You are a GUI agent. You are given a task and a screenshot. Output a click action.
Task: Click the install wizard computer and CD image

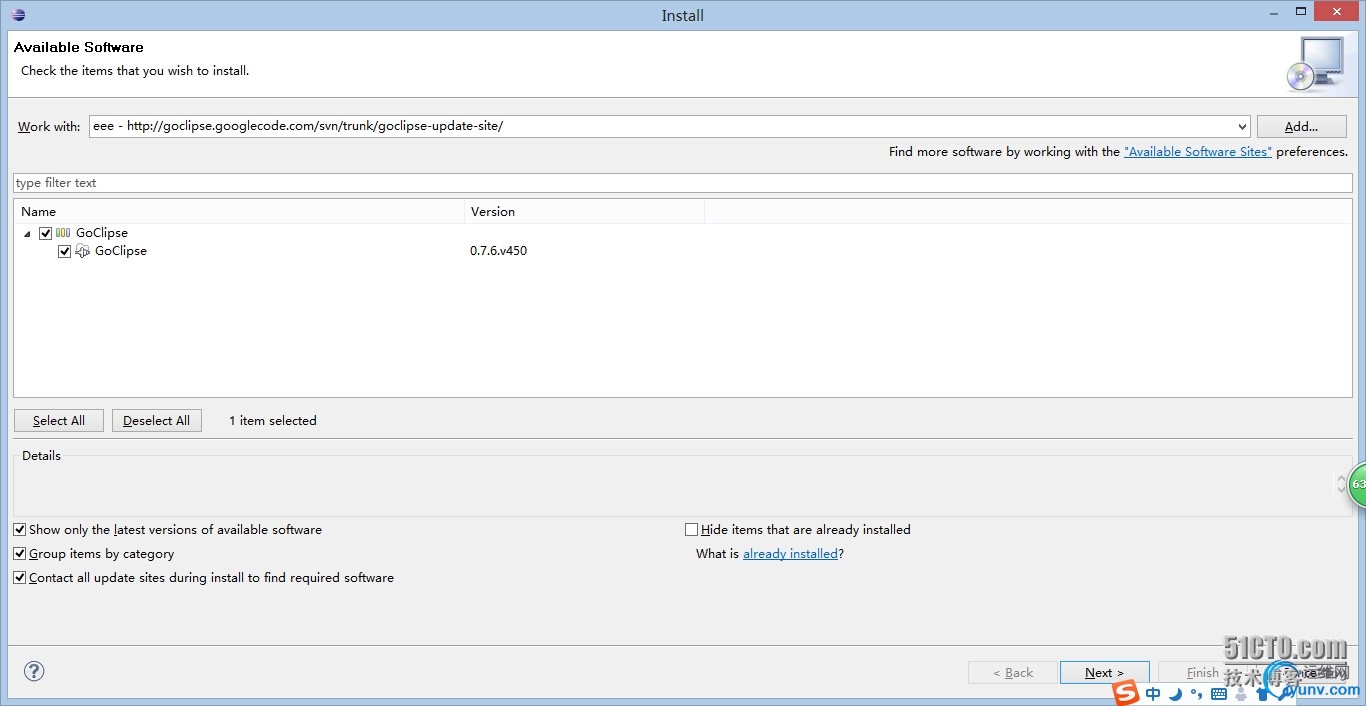tap(1314, 63)
